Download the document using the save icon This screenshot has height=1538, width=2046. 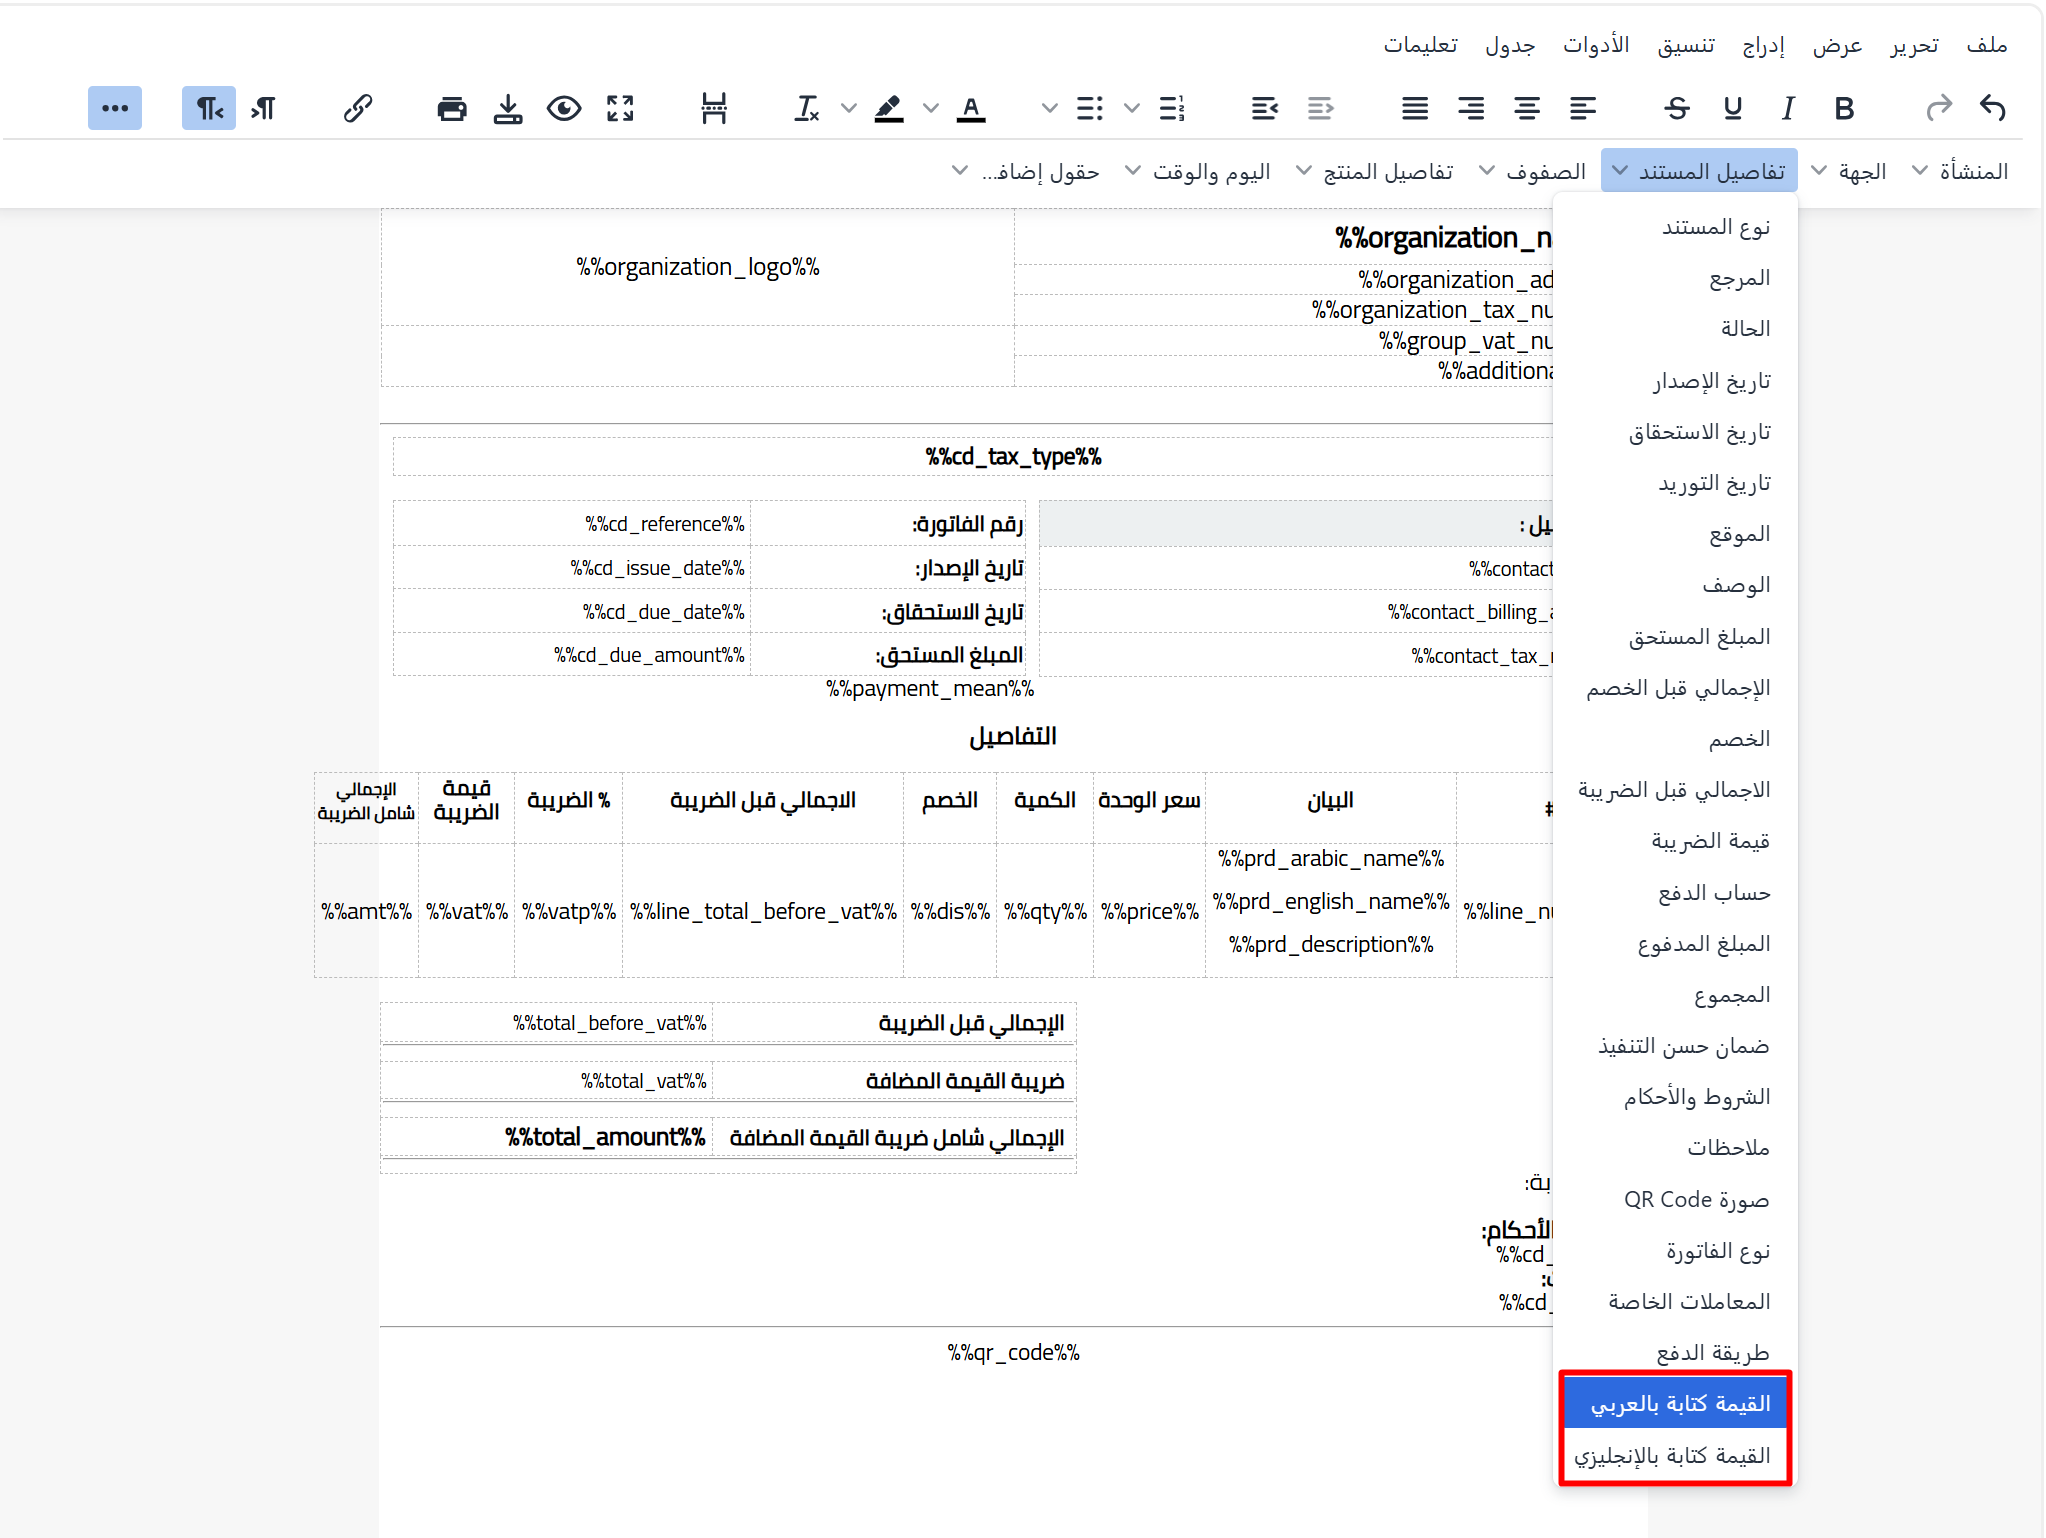pos(509,108)
